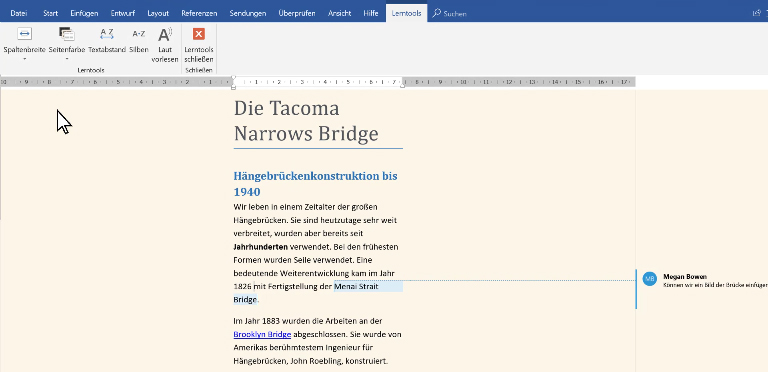Click the paragraph starting Im Jahr 1883
This screenshot has width=769, height=372.
pyautogui.click(x=318, y=341)
